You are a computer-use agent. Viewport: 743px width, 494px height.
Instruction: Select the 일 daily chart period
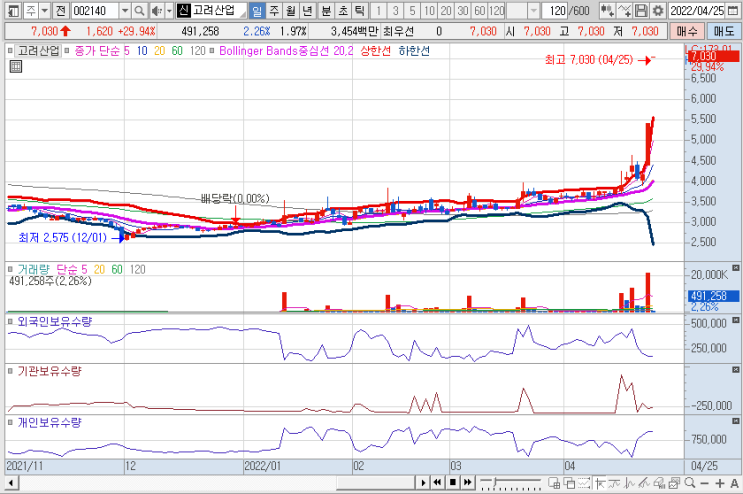pyautogui.click(x=256, y=10)
